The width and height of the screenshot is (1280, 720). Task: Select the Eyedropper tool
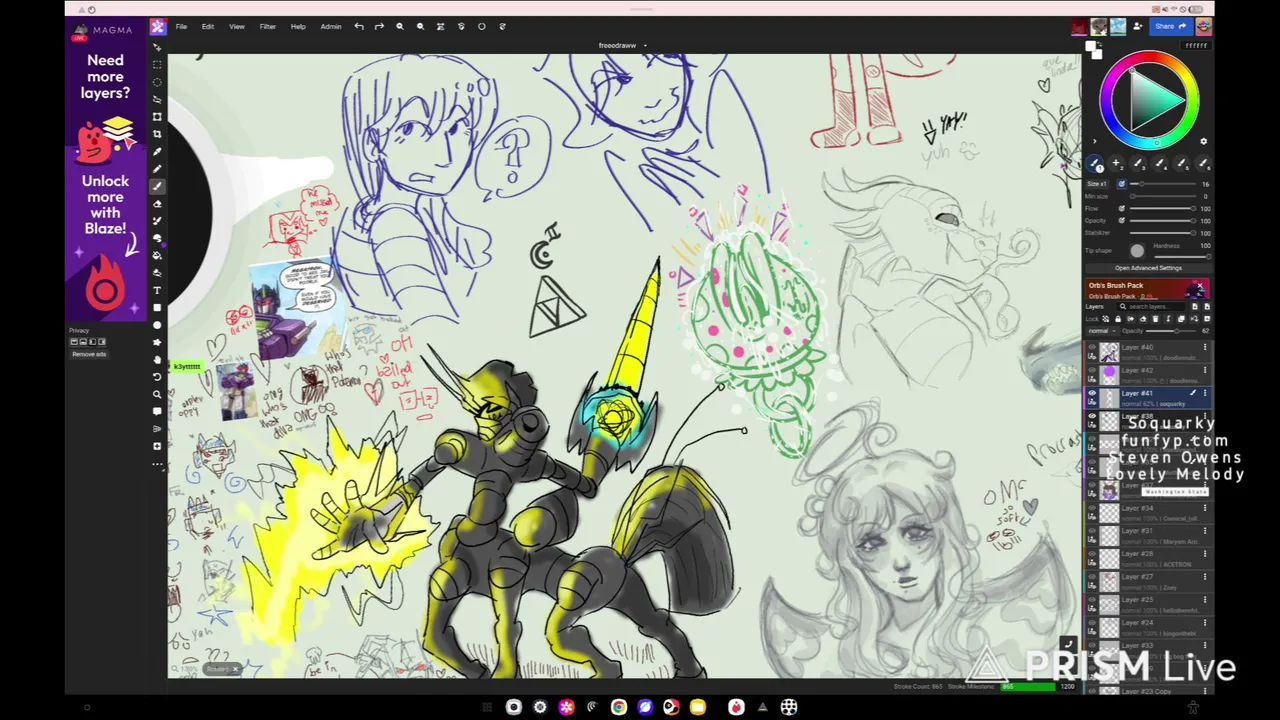click(x=157, y=151)
